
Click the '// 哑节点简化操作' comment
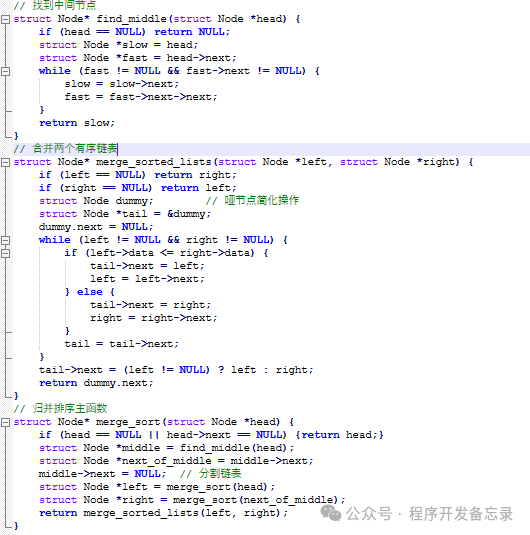[x=252, y=201]
